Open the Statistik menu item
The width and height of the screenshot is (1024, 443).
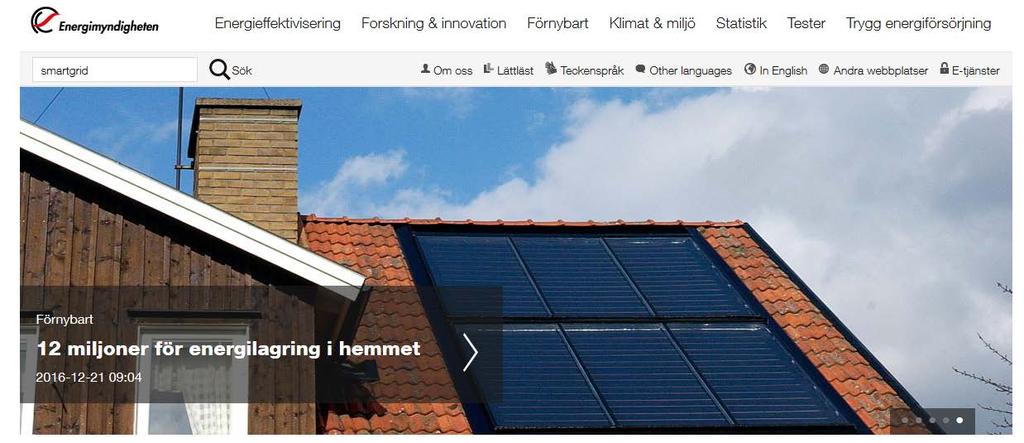pos(741,24)
